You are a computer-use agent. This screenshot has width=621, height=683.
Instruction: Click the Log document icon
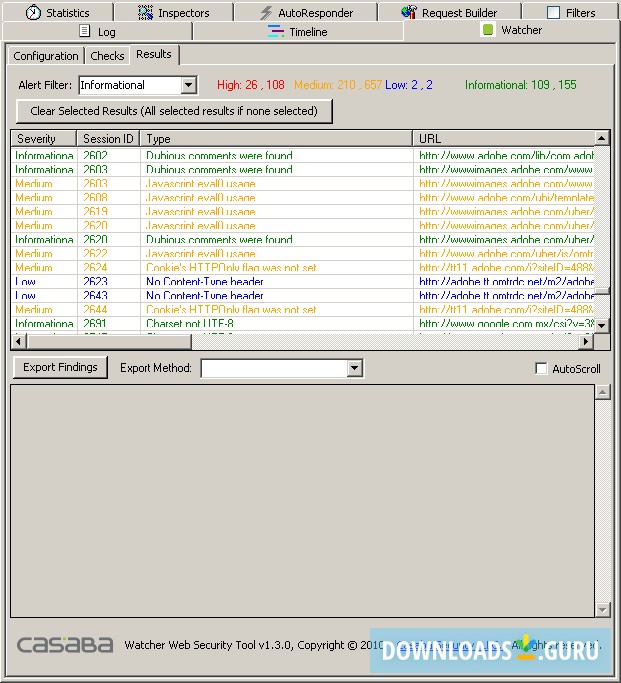85,31
